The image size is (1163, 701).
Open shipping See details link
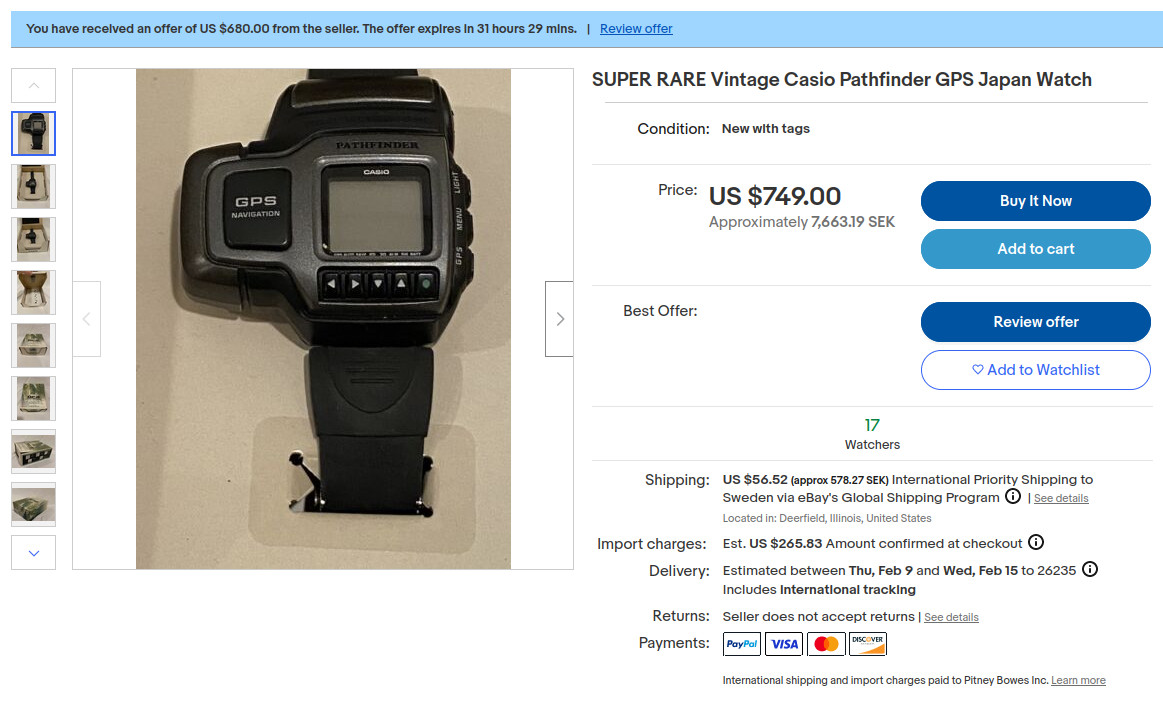[1061, 498]
